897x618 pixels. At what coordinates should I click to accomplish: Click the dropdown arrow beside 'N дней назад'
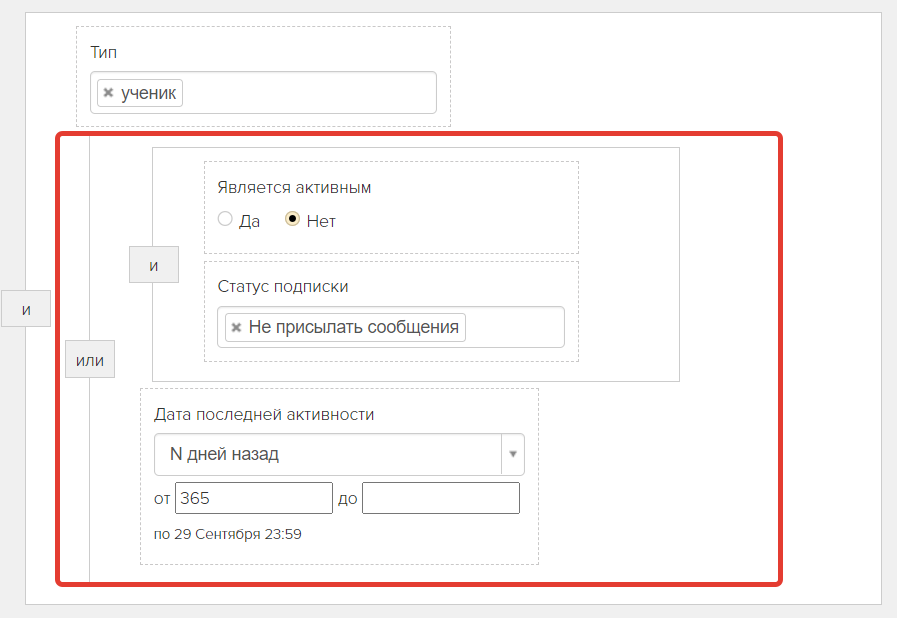click(512, 454)
